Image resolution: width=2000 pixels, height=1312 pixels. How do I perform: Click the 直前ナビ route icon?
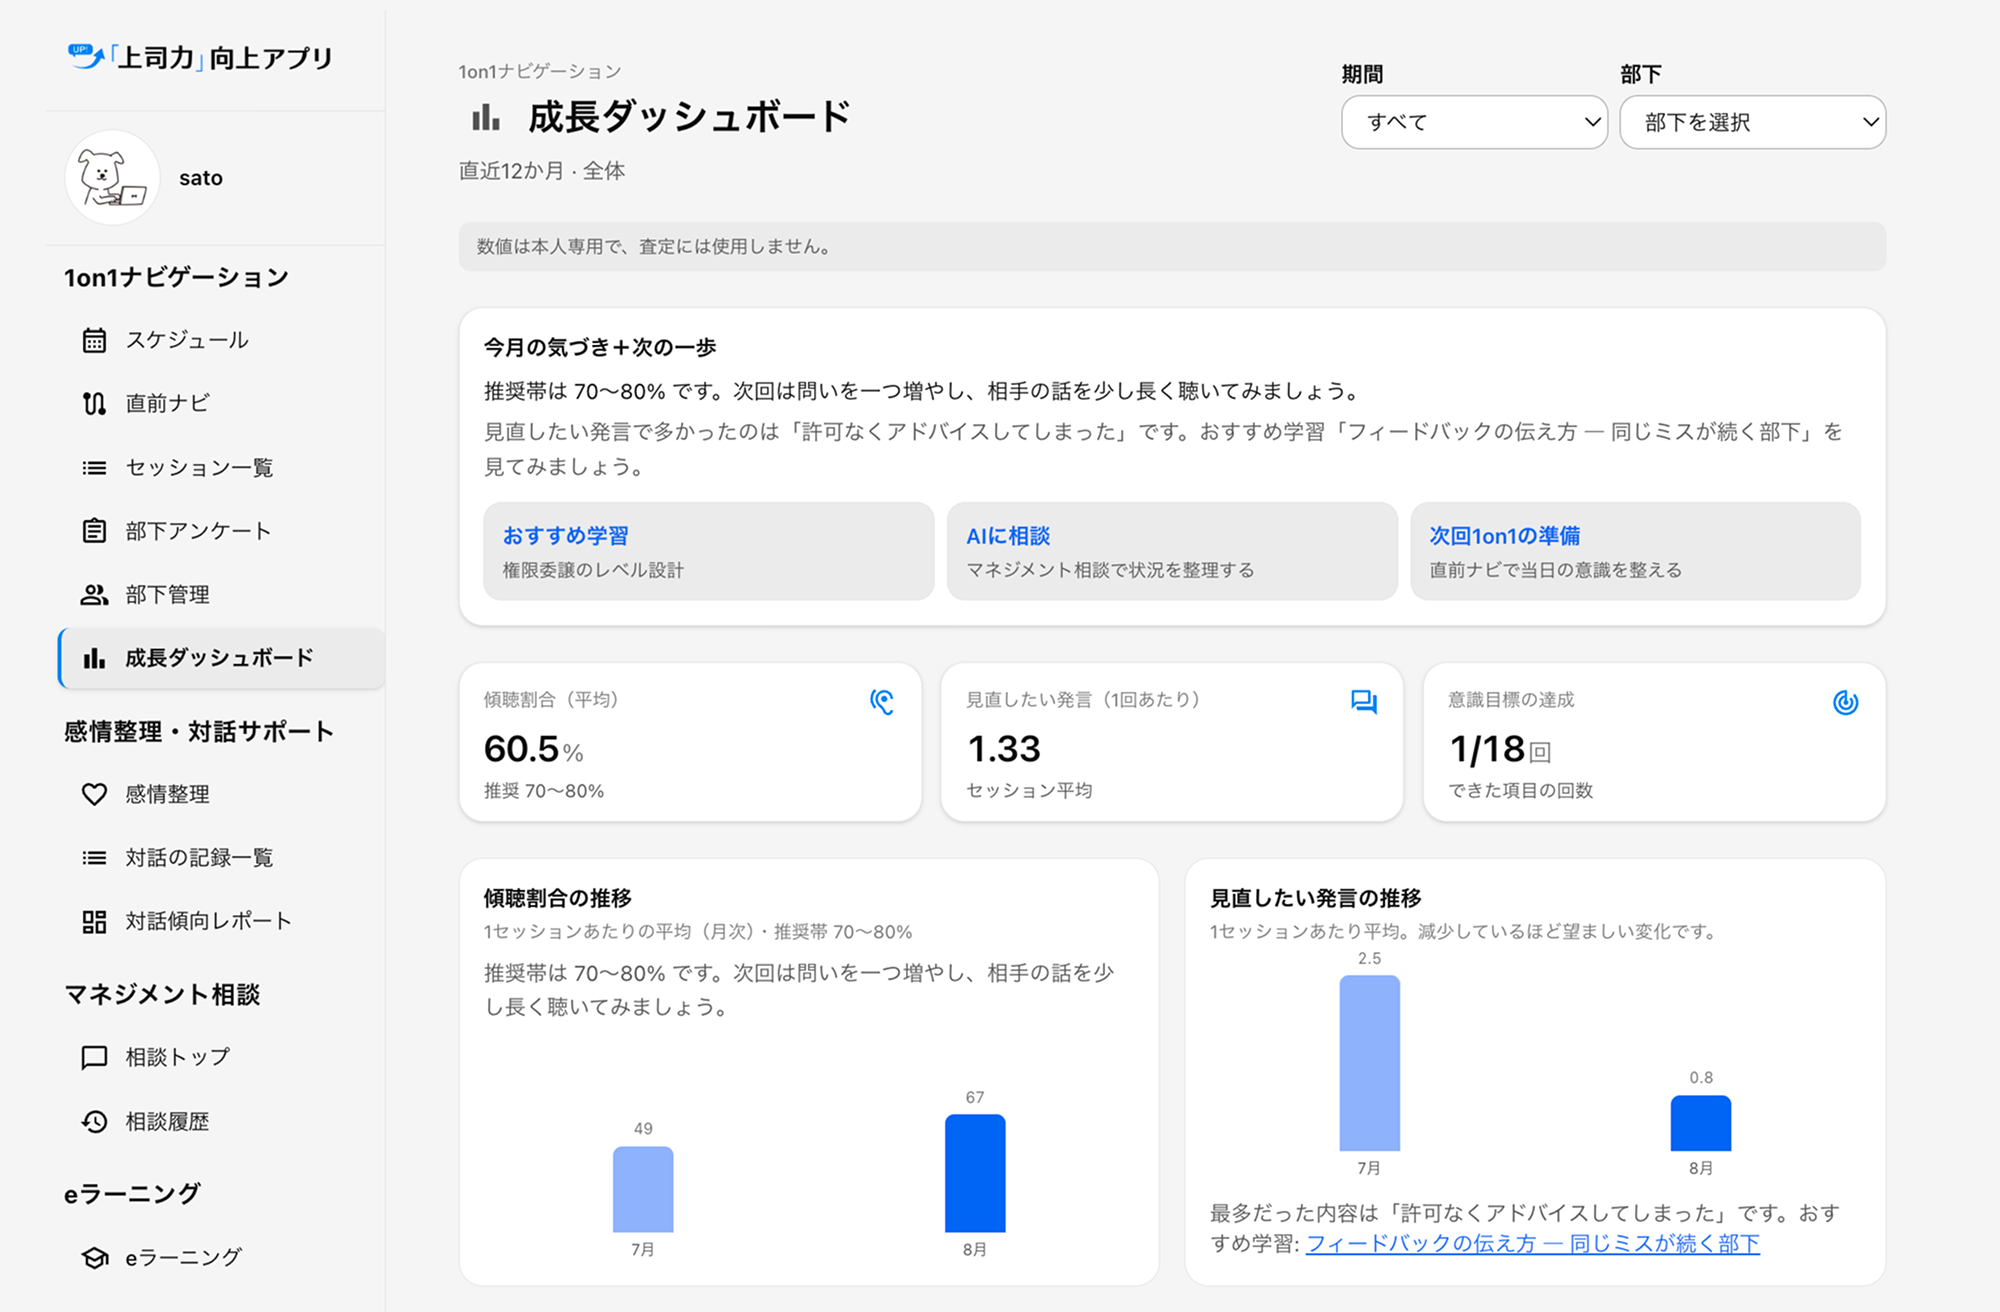point(94,403)
